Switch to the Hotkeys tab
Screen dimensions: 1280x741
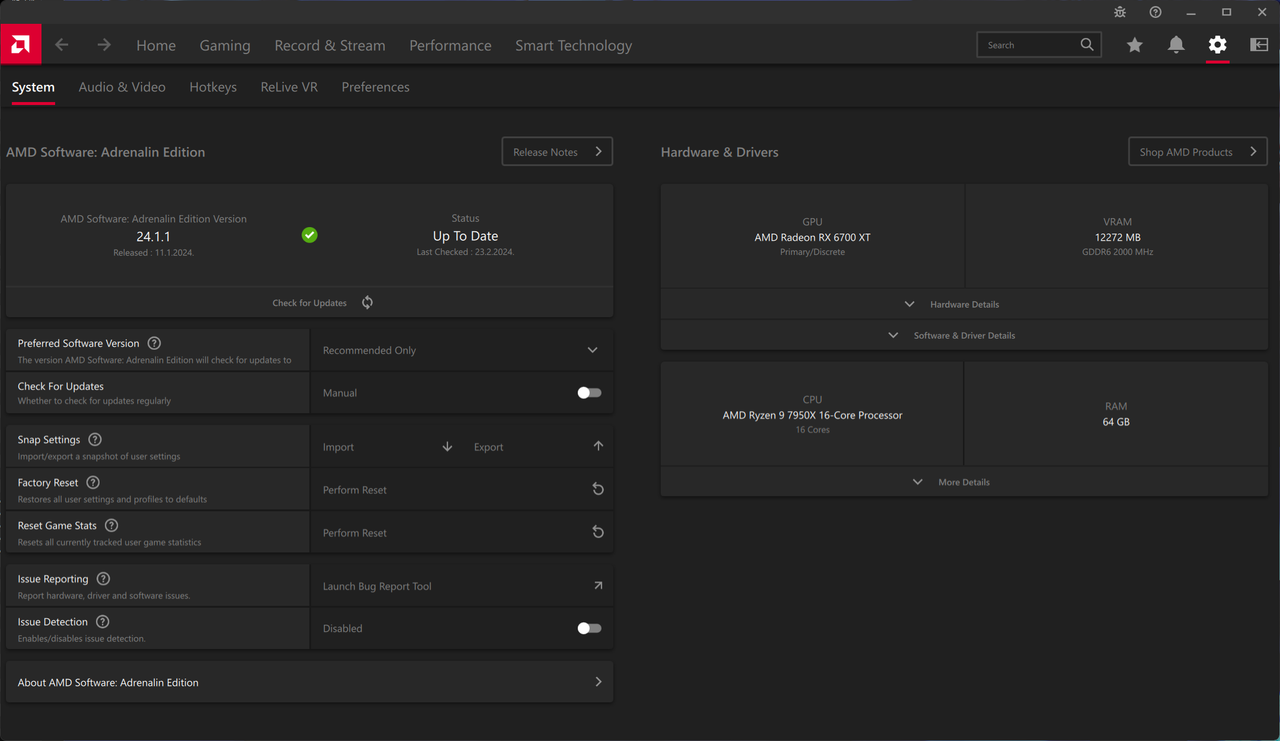pyautogui.click(x=213, y=87)
